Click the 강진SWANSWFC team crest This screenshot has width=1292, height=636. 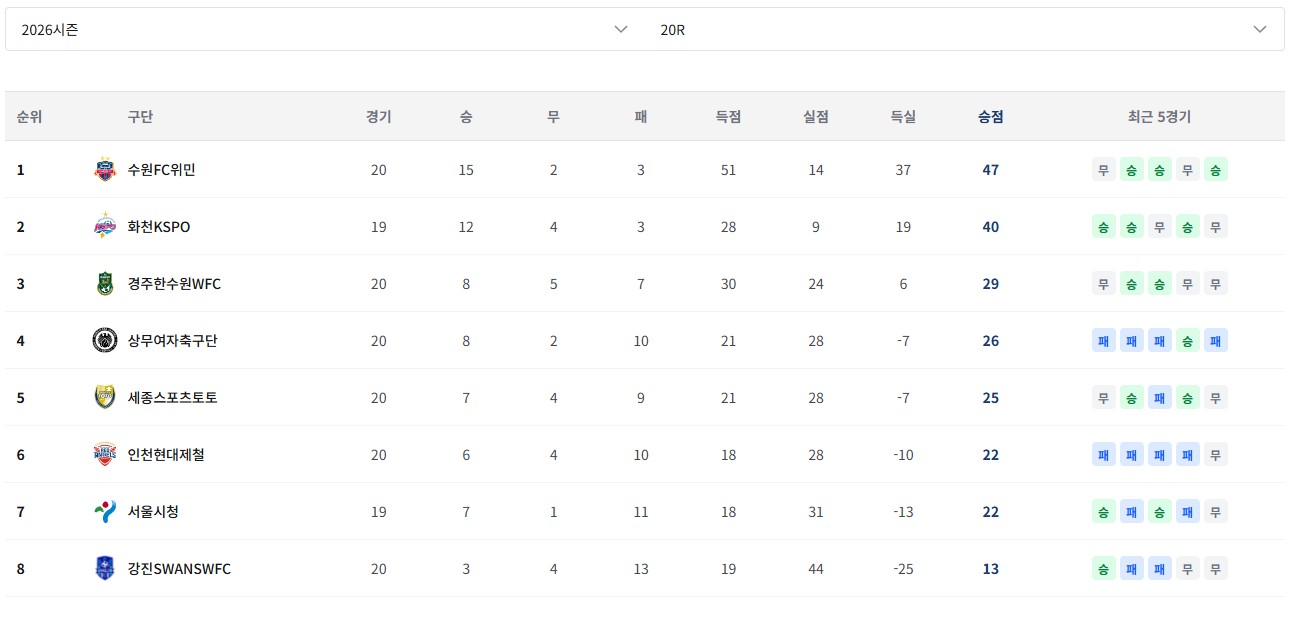104,569
